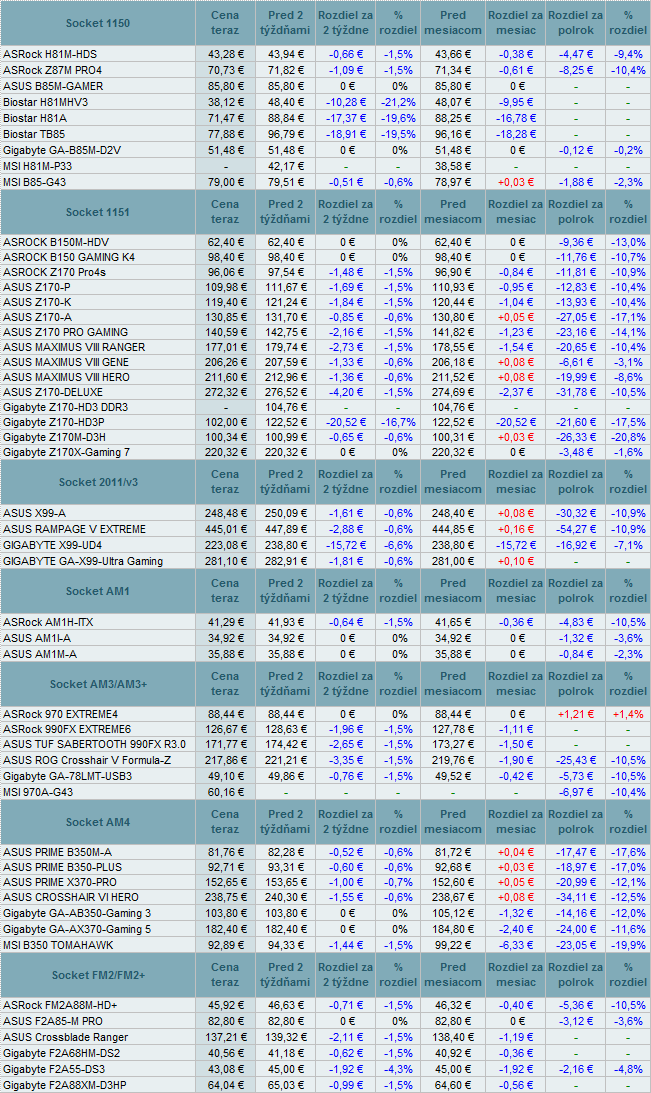Viewport: 651px width, 1093px height.
Task: Click the ASUS ROG Crosshair V Formula-Z name
Action: pos(87,760)
